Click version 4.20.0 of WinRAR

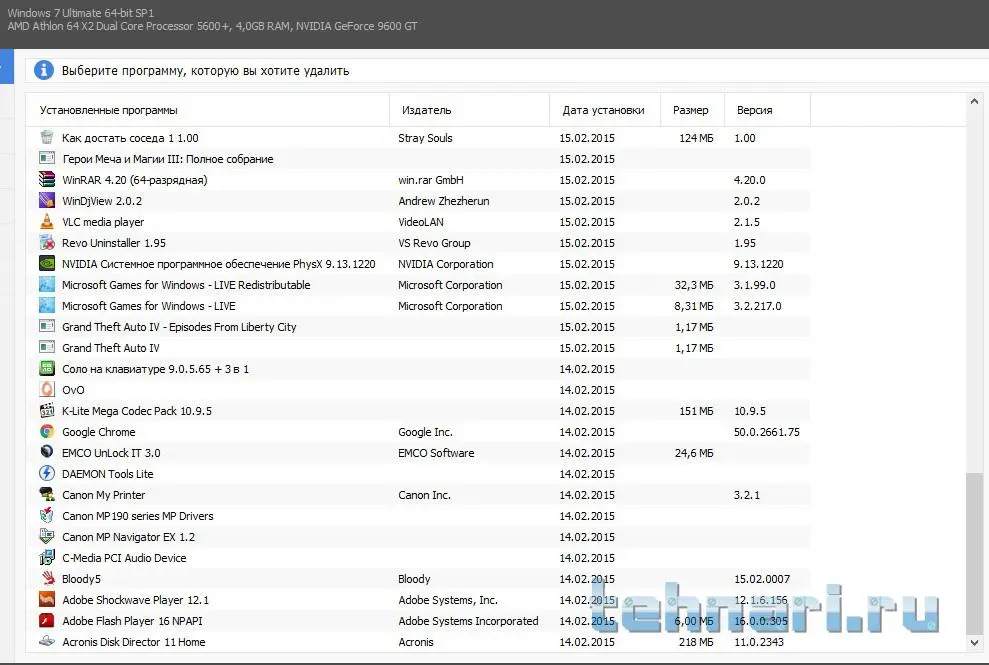[x=749, y=180]
